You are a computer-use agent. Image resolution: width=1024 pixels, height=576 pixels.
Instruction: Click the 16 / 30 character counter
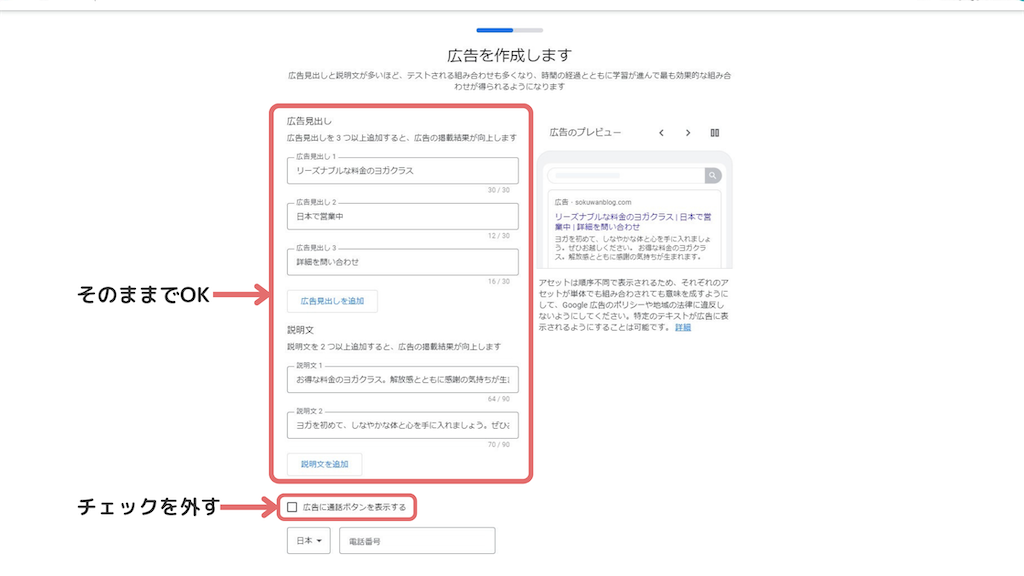[x=498, y=281]
